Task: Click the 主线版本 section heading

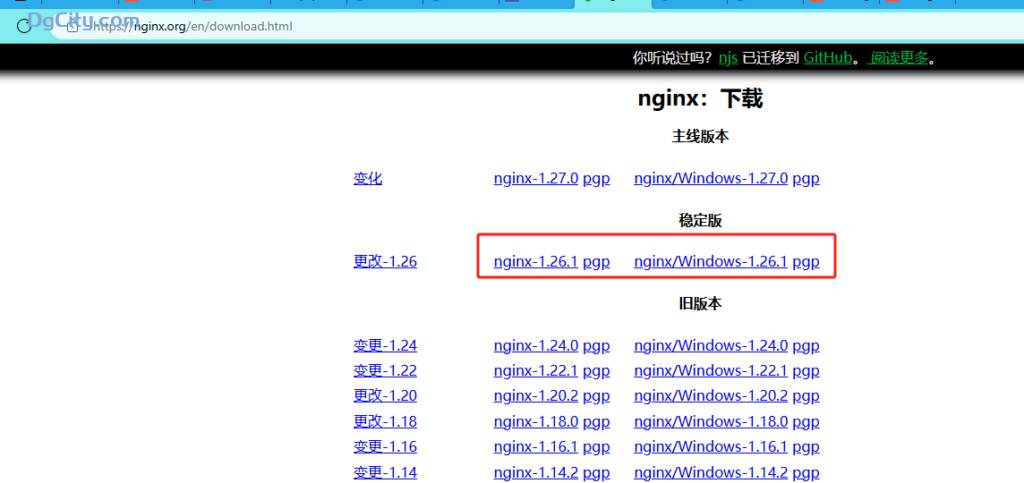Action: coord(700,136)
